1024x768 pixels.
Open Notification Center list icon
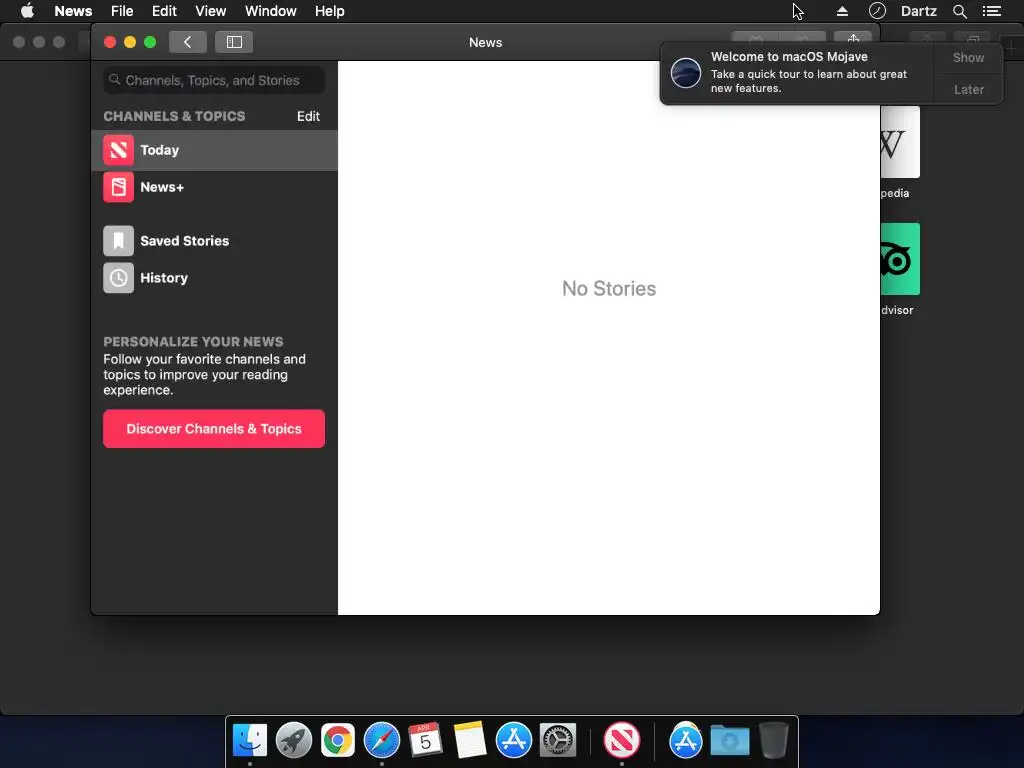click(991, 11)
